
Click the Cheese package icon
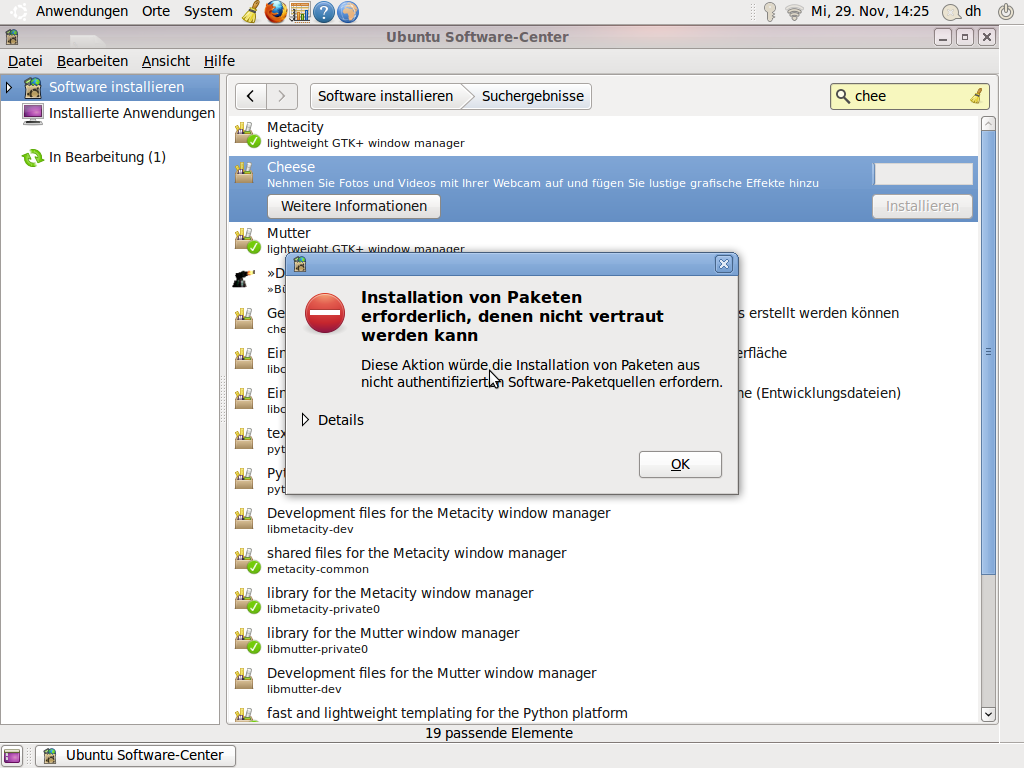click(244, 173)
